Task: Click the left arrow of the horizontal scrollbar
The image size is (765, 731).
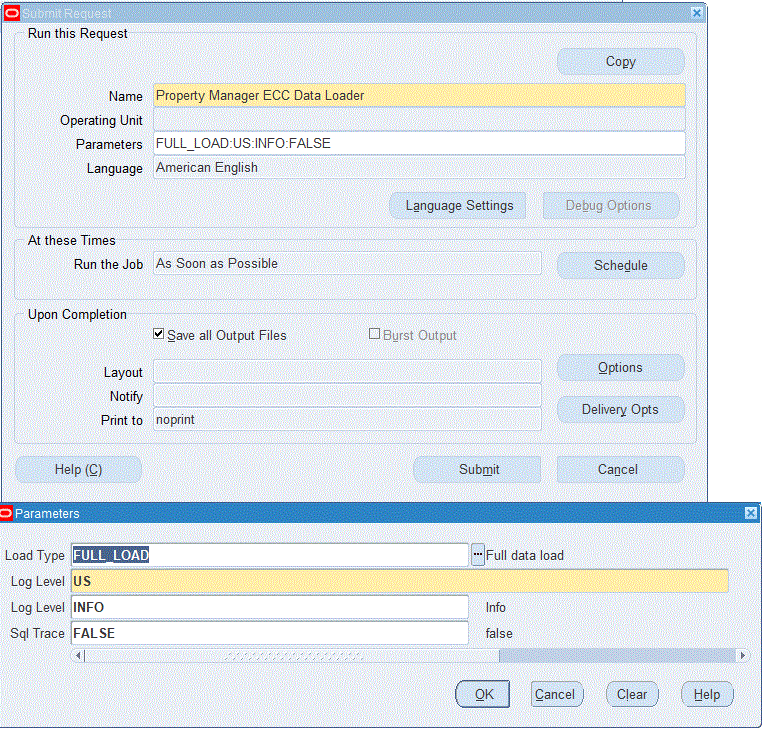Action: tap(78, 655)
